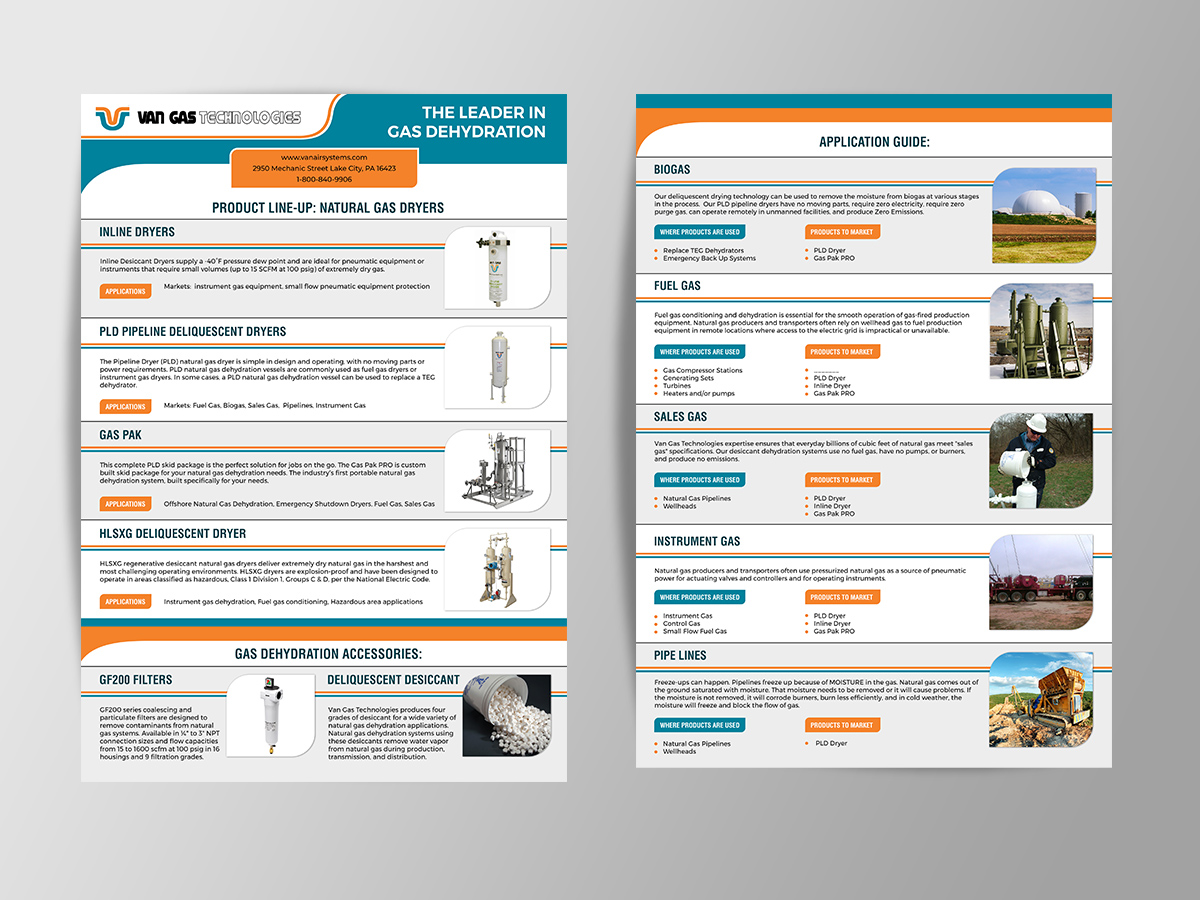Select the 'Heaters and/or pumps' bullet
Viewport: 1200px width, 900px height.
[699, 394]
